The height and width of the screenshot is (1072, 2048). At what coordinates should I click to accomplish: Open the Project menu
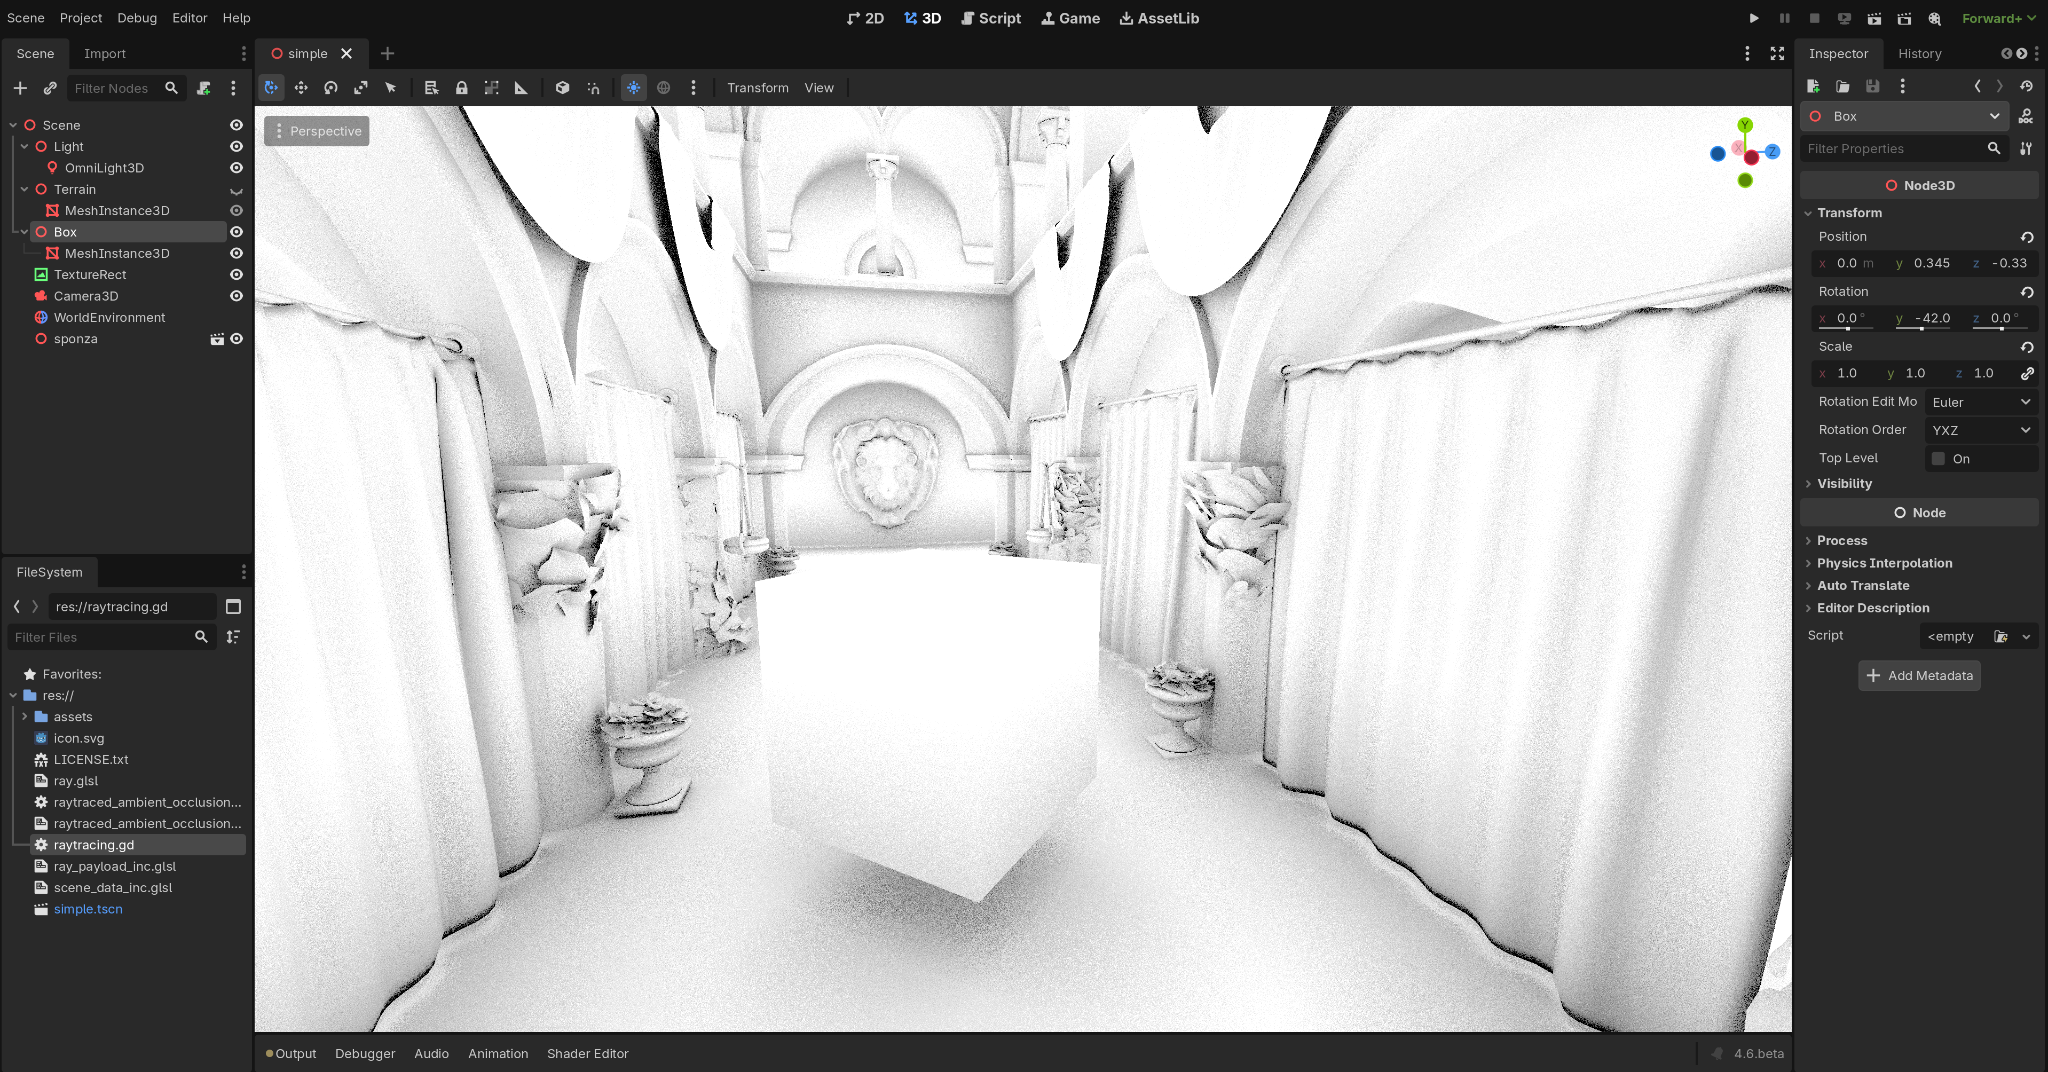click(81, 18)
